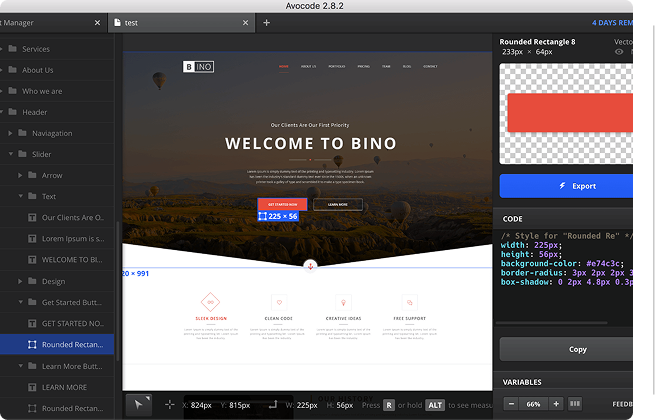
Task: Click the Rounded Rectangle 8 title in inspector
Action: click(537, 42)
